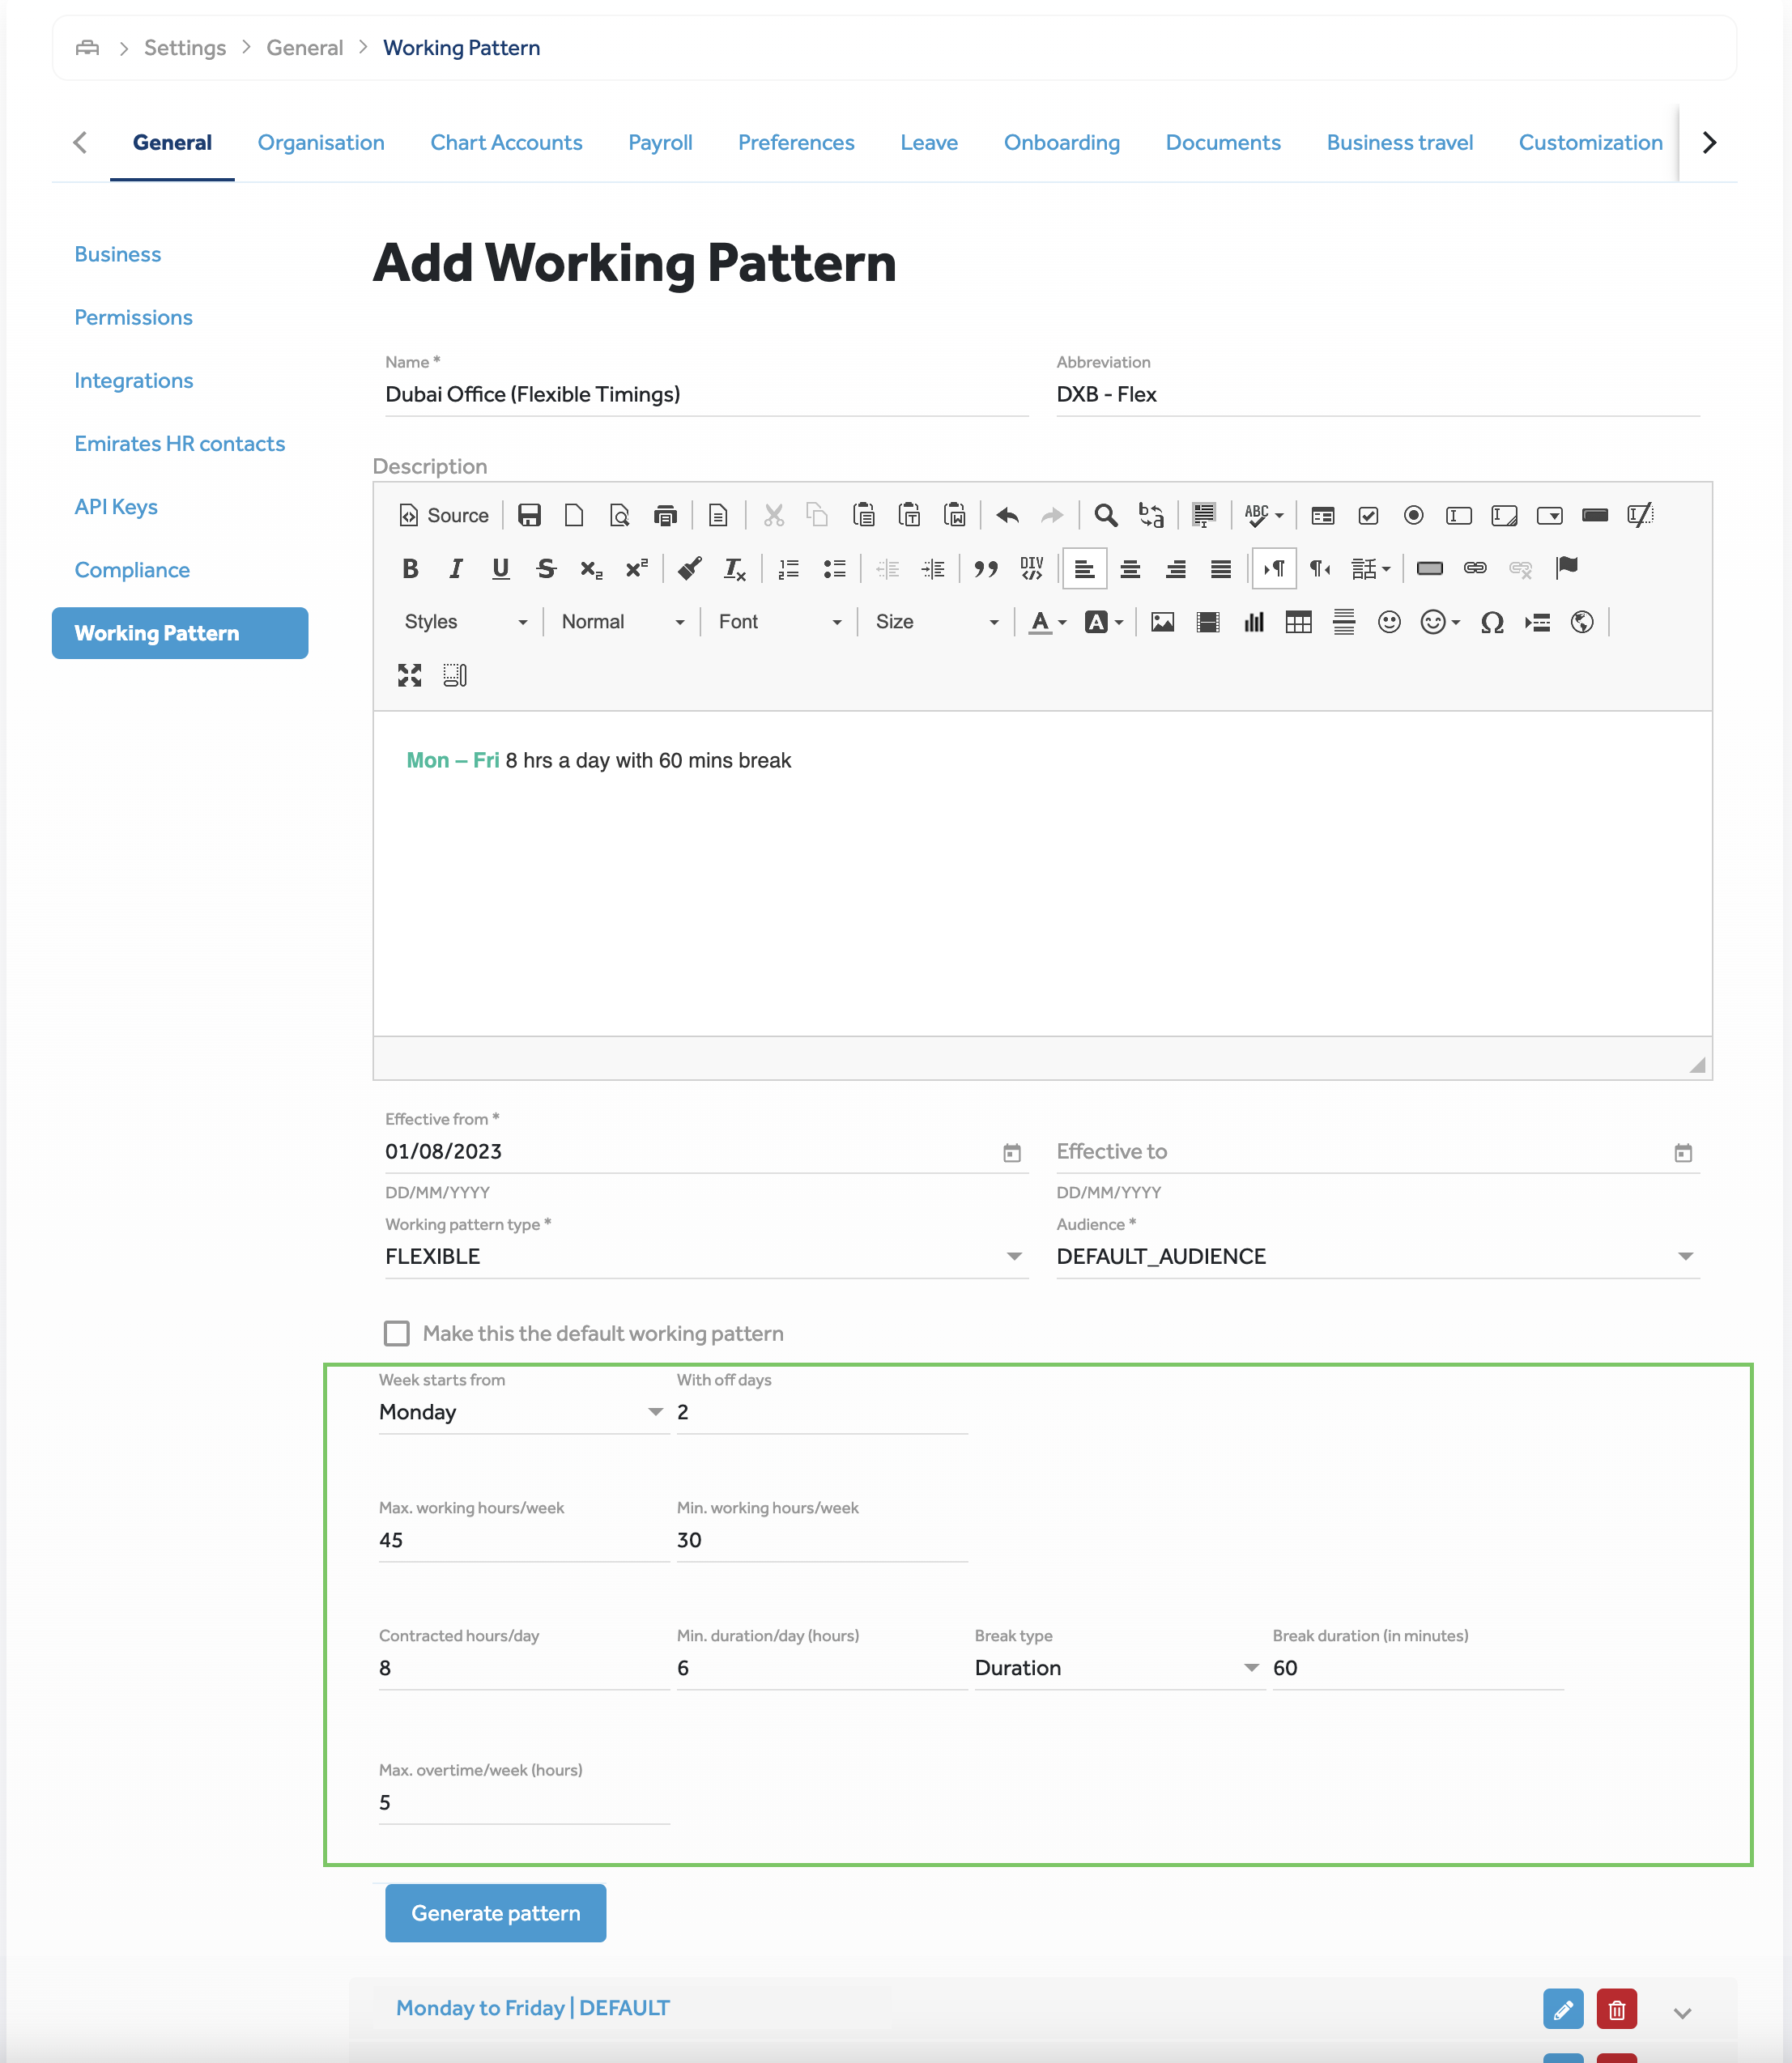
Task: Click the Insert Table icon
Action: coord(1298,622)
